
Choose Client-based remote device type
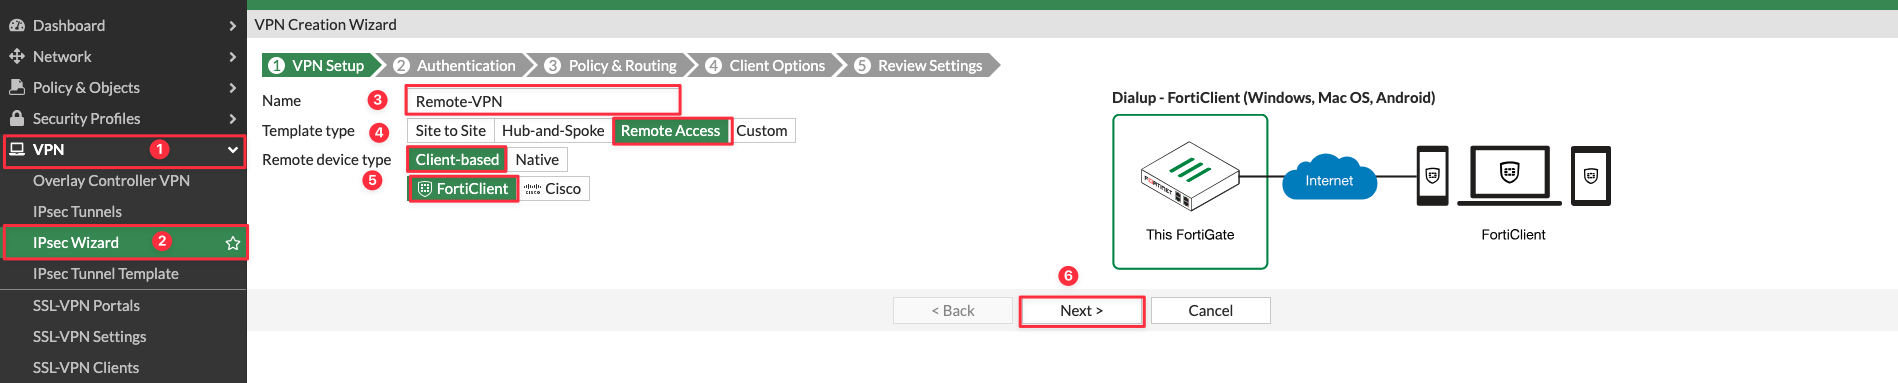(457, 160)
